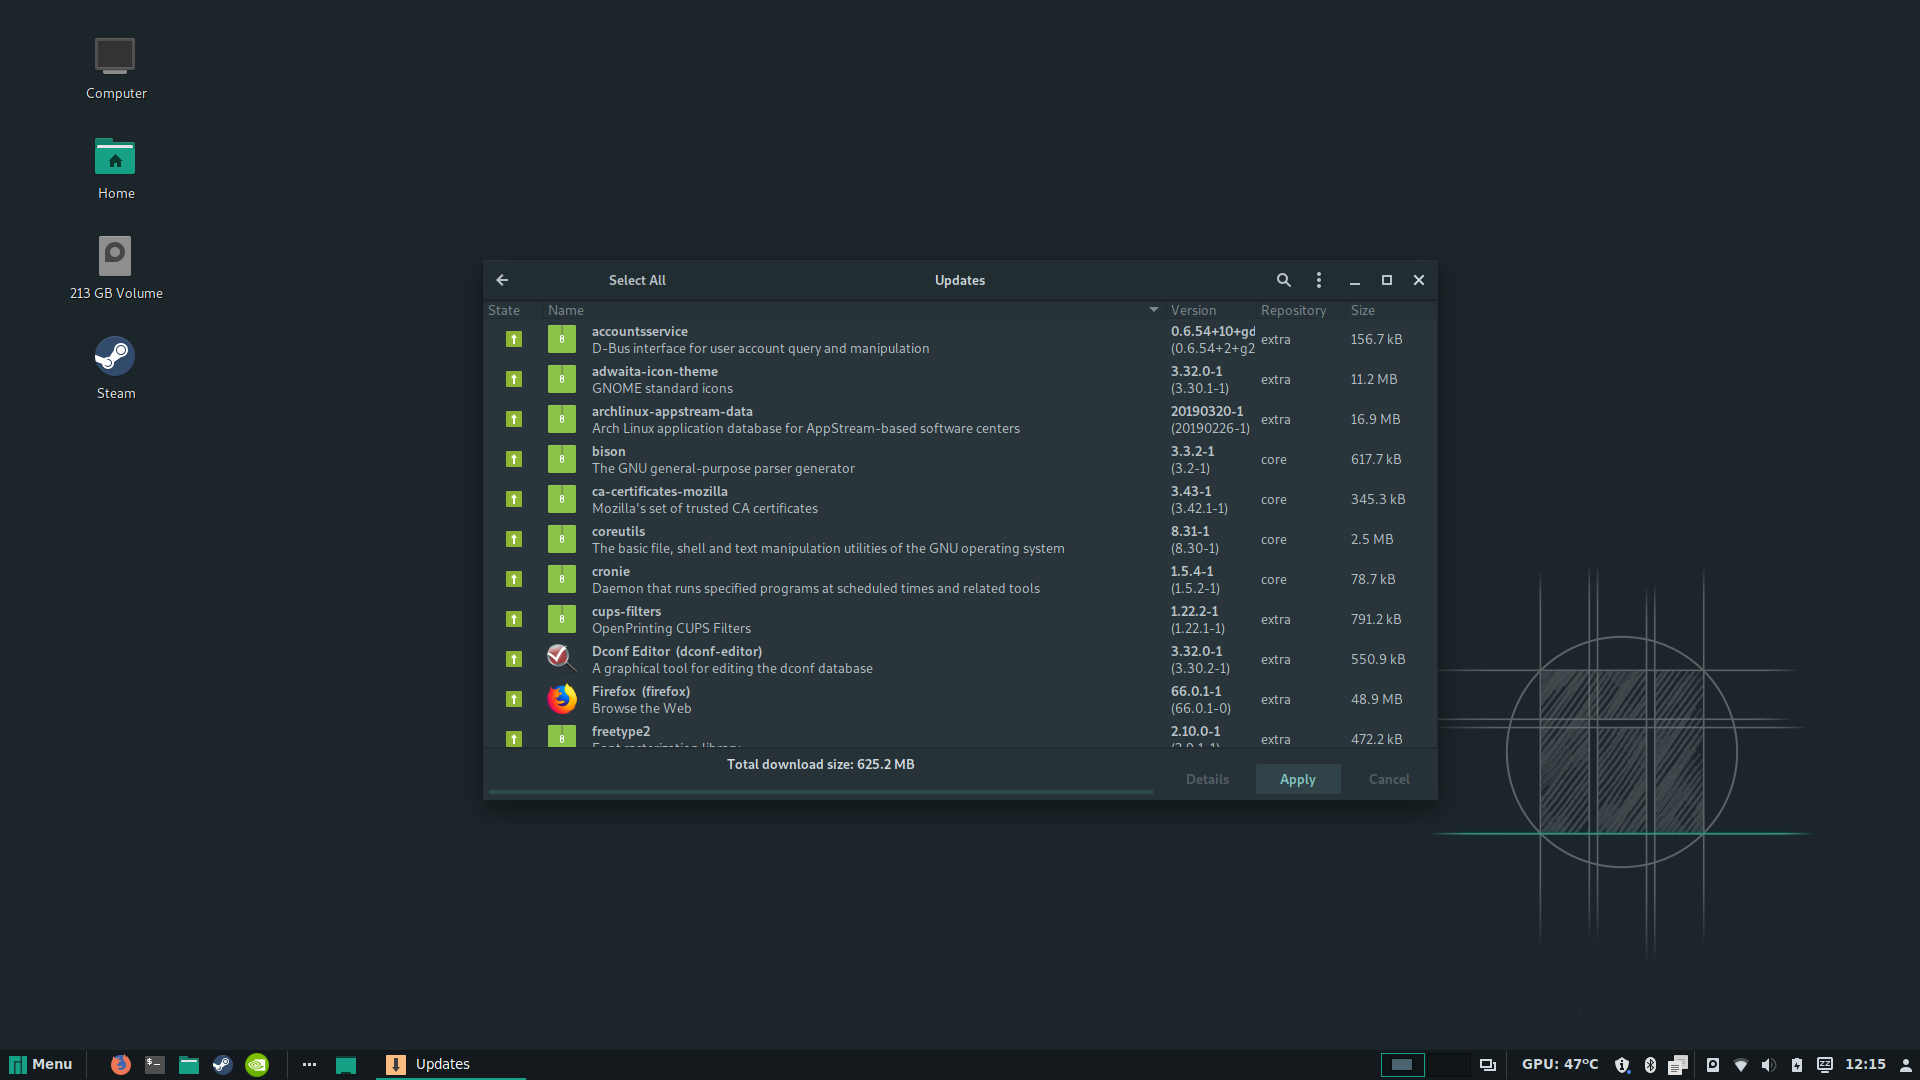Image resolution: width=1920 pixels, height=1080 pixels.
Task: Toggle update state for archlinux-appstream-data
Action: pyautogui.click(x=513, y=419)
